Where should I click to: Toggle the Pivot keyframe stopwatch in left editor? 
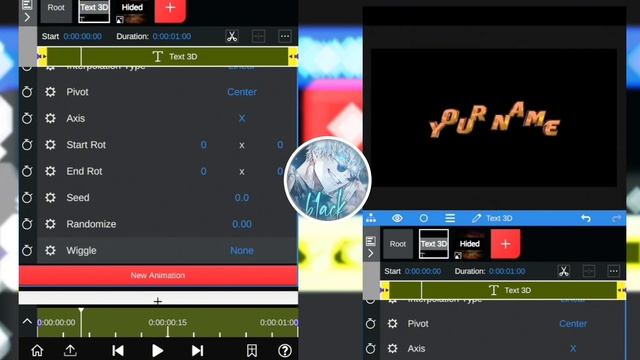(x=27, y=92)
